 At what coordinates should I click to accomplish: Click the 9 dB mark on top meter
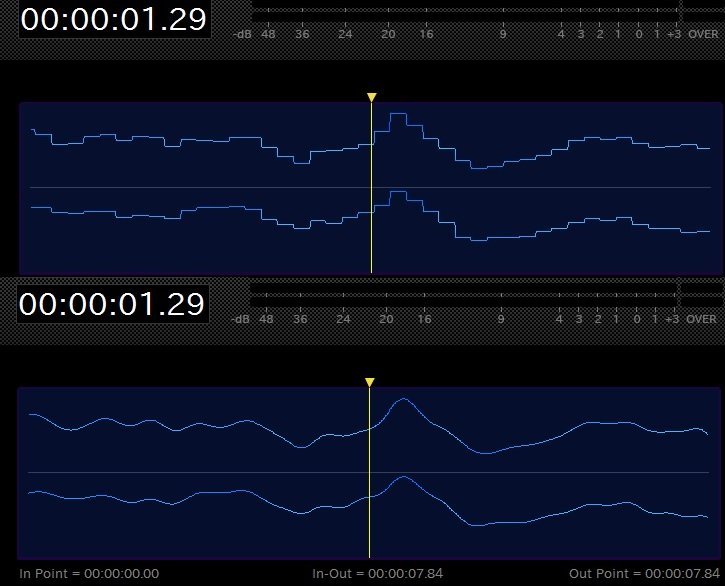pyautogui.click(x=502, y=34)
